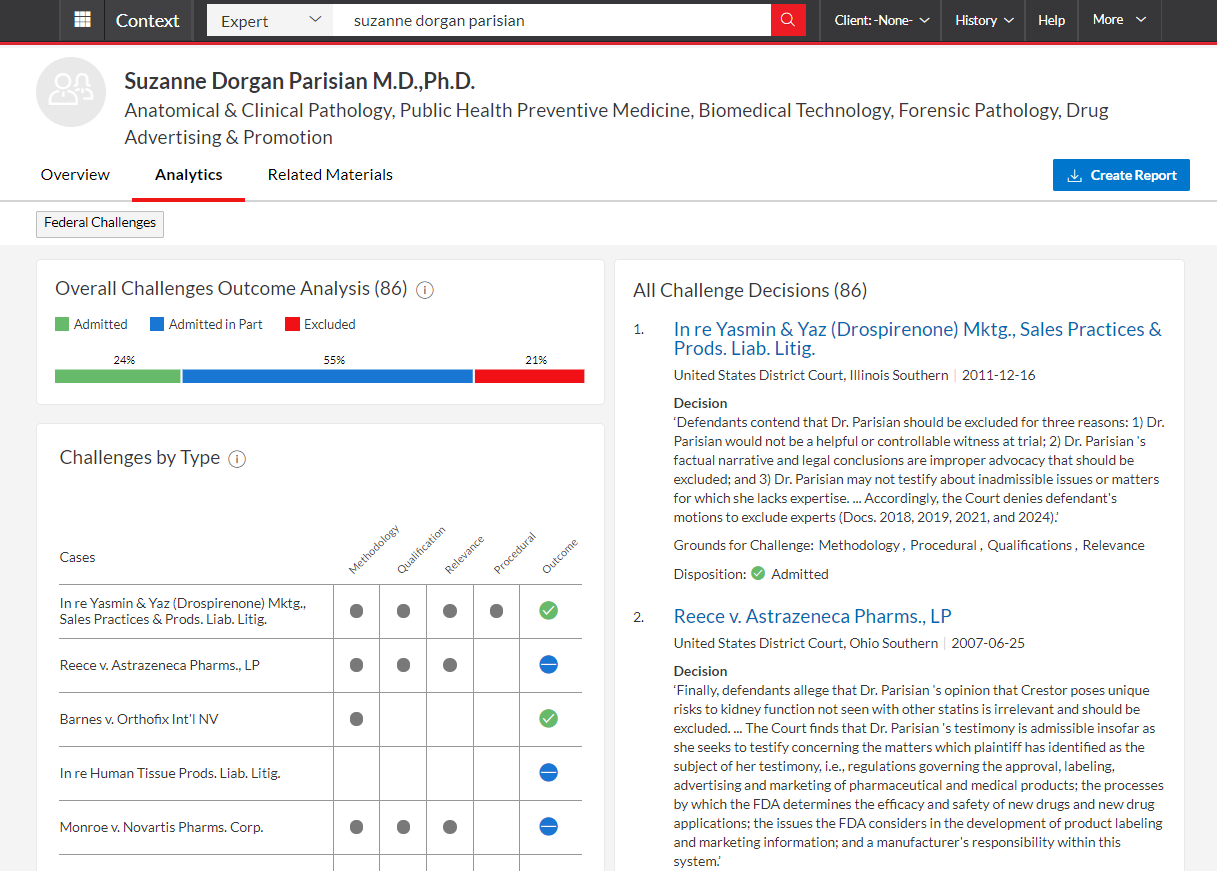The height and width of the screenshot is (871, 1217).
Task: Click the expert profile avatar icon
Action: pos(71,92)
